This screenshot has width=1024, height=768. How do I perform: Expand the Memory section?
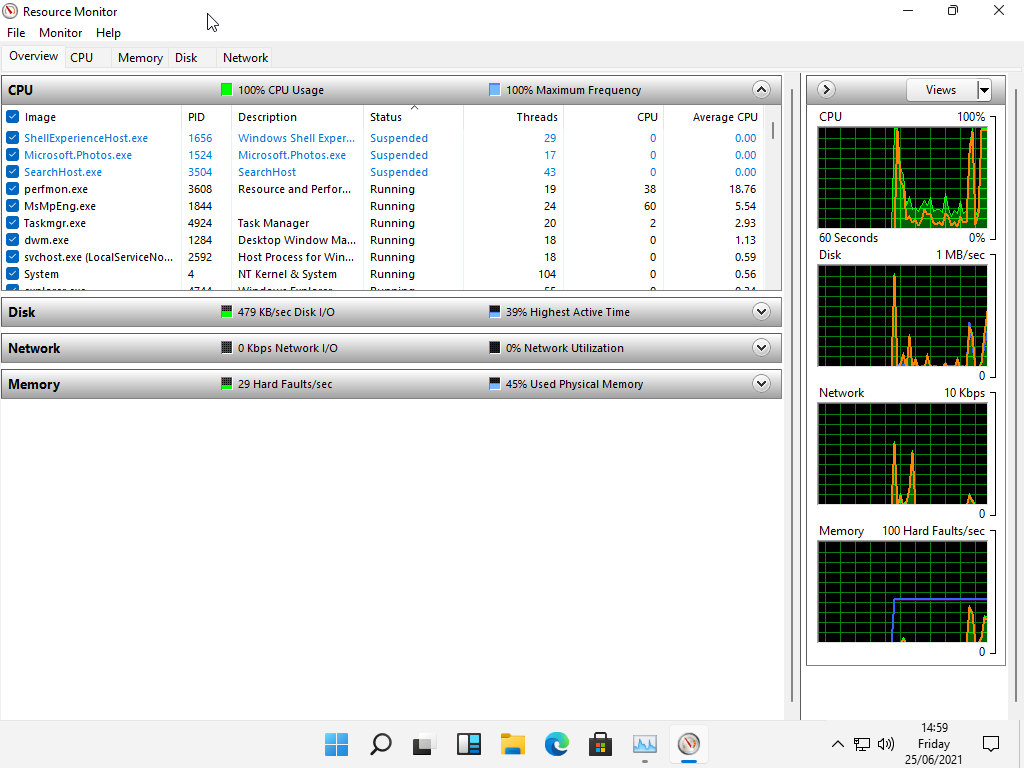point(761,384)
